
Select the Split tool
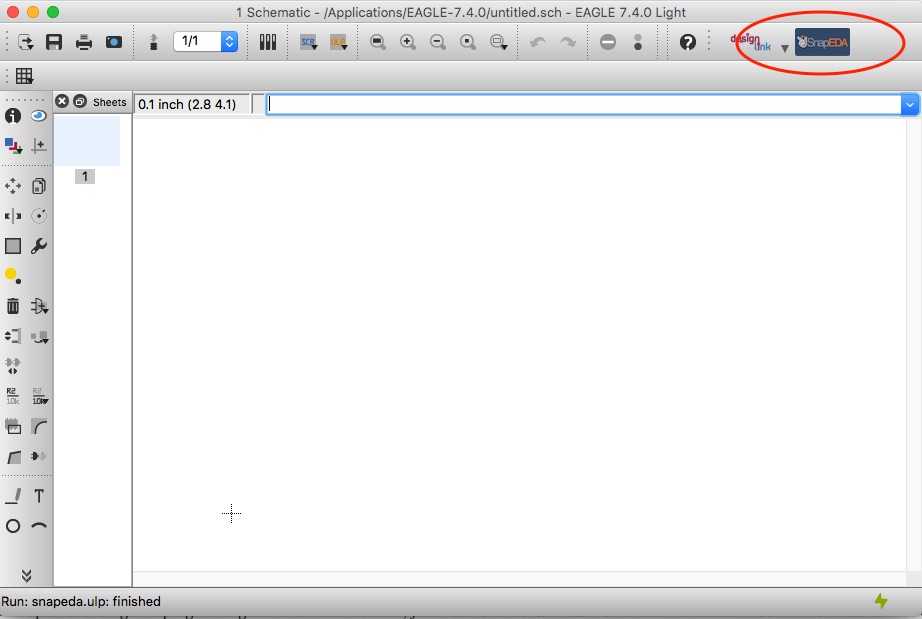pyautogui.click(x=13, y=456)
